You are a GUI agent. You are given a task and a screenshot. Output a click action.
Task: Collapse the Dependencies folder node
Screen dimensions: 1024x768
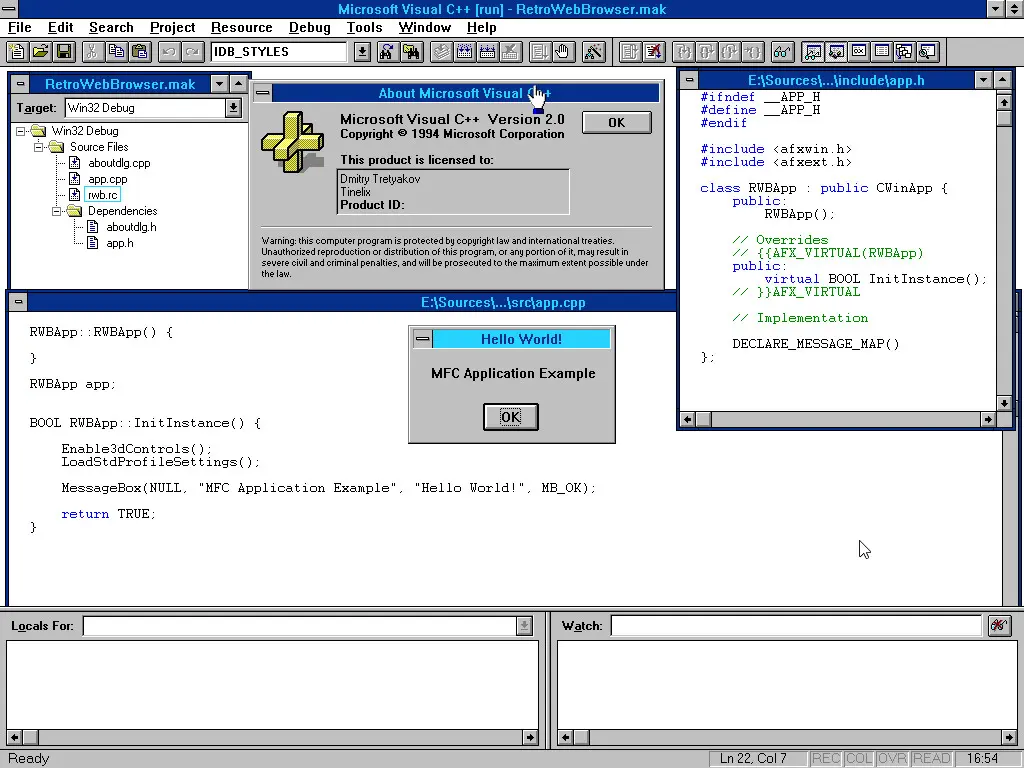[x=57, y=211]
